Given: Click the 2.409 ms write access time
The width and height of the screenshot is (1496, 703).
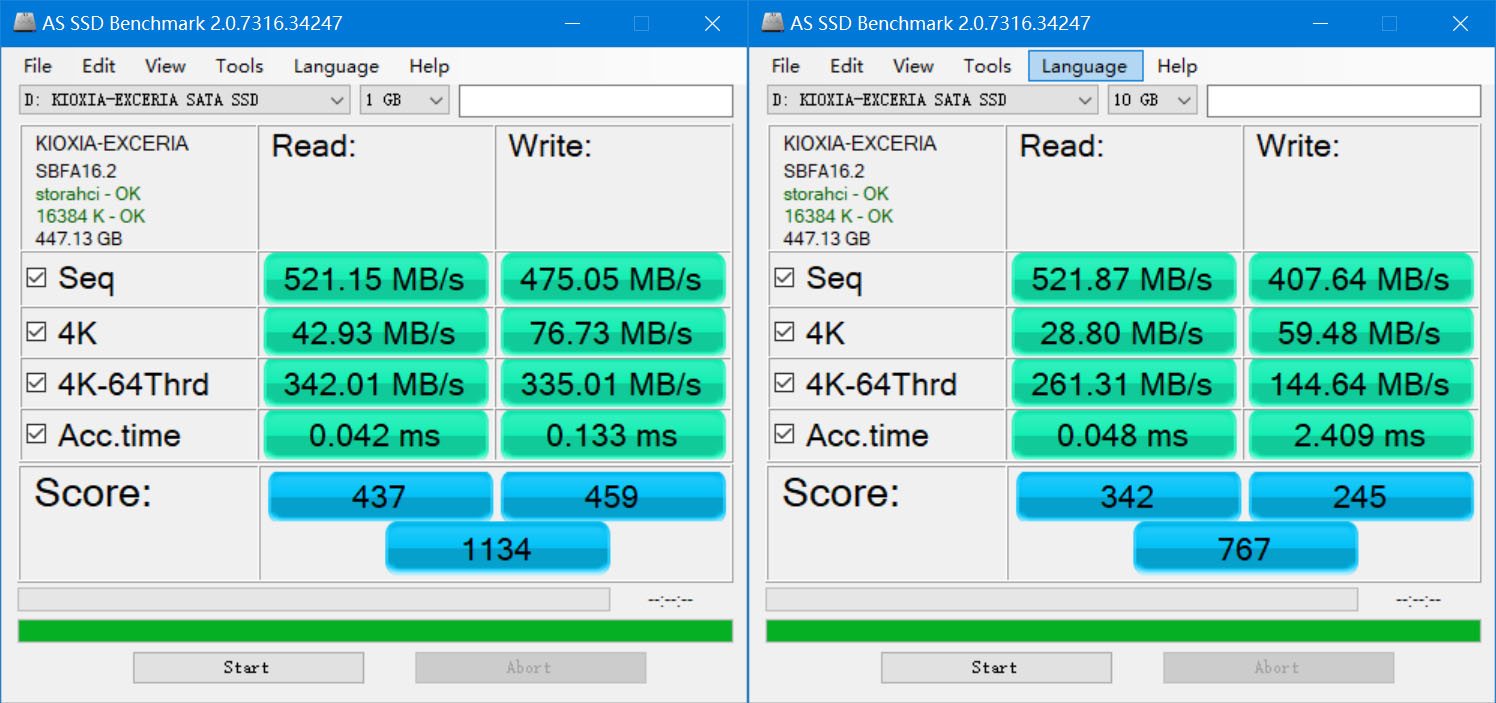Looking at the screenshot, I should click(1360, 435).
